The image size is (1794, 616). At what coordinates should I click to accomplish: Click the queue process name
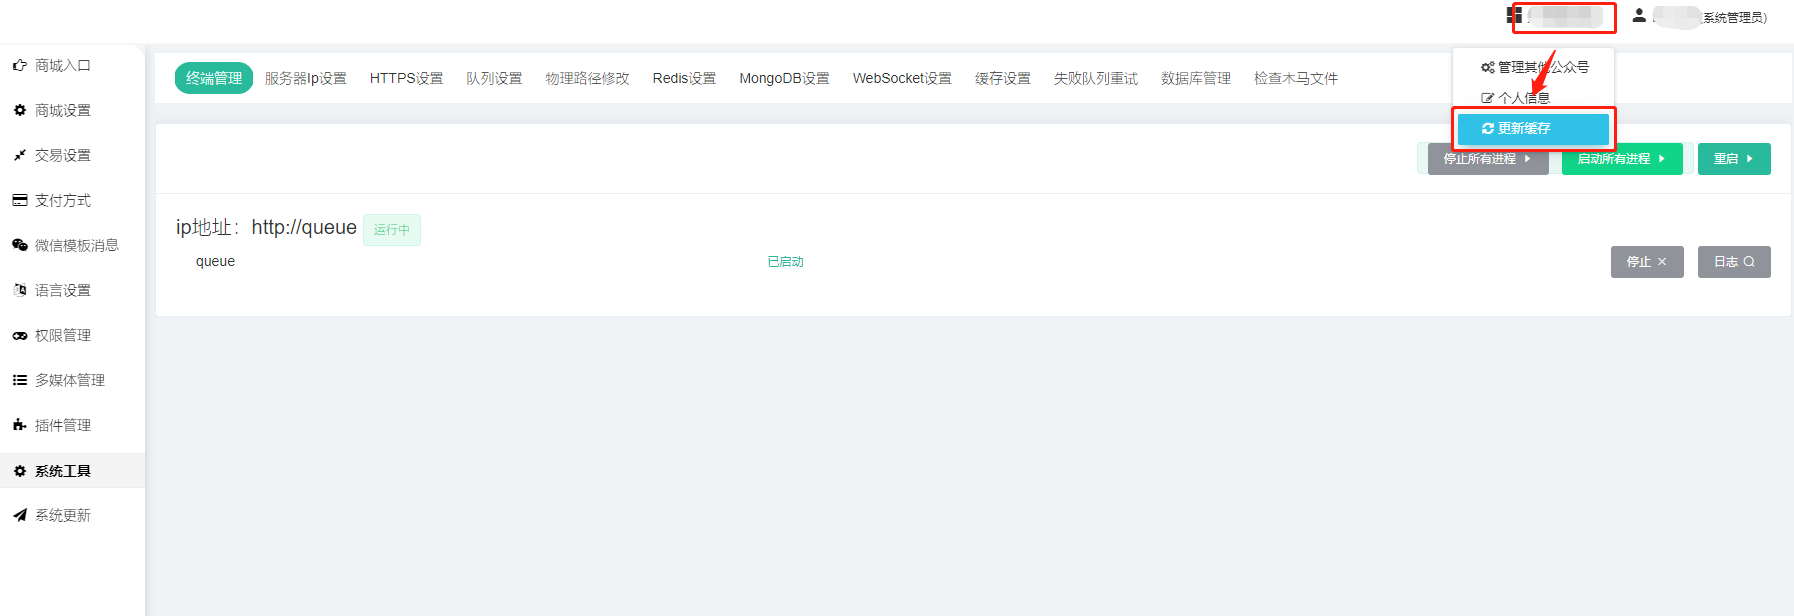215,261
